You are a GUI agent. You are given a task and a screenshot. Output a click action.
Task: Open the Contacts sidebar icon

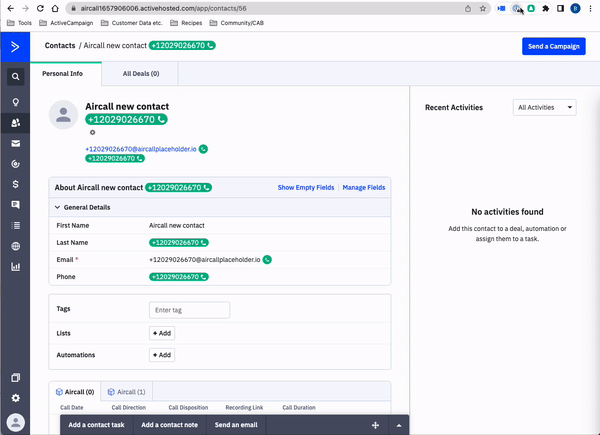coord(15,123)
